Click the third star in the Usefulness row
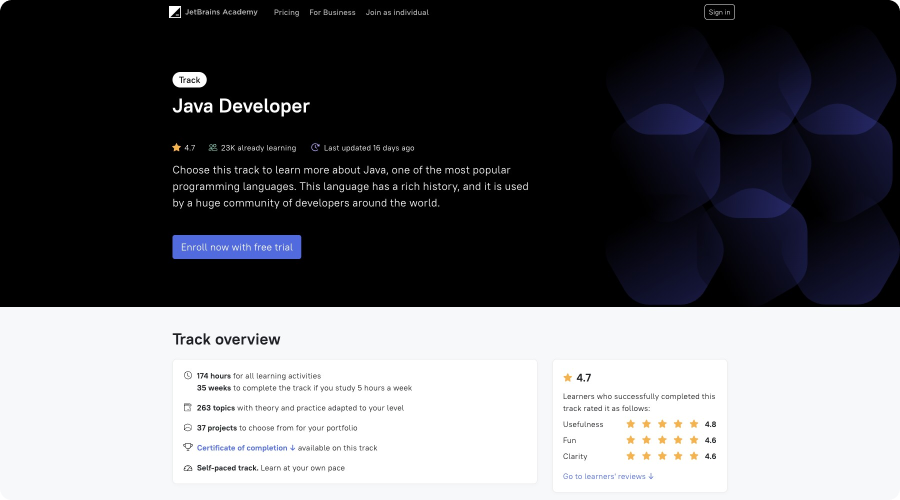This screenshot has height=500, width=900. coord(662,424)
